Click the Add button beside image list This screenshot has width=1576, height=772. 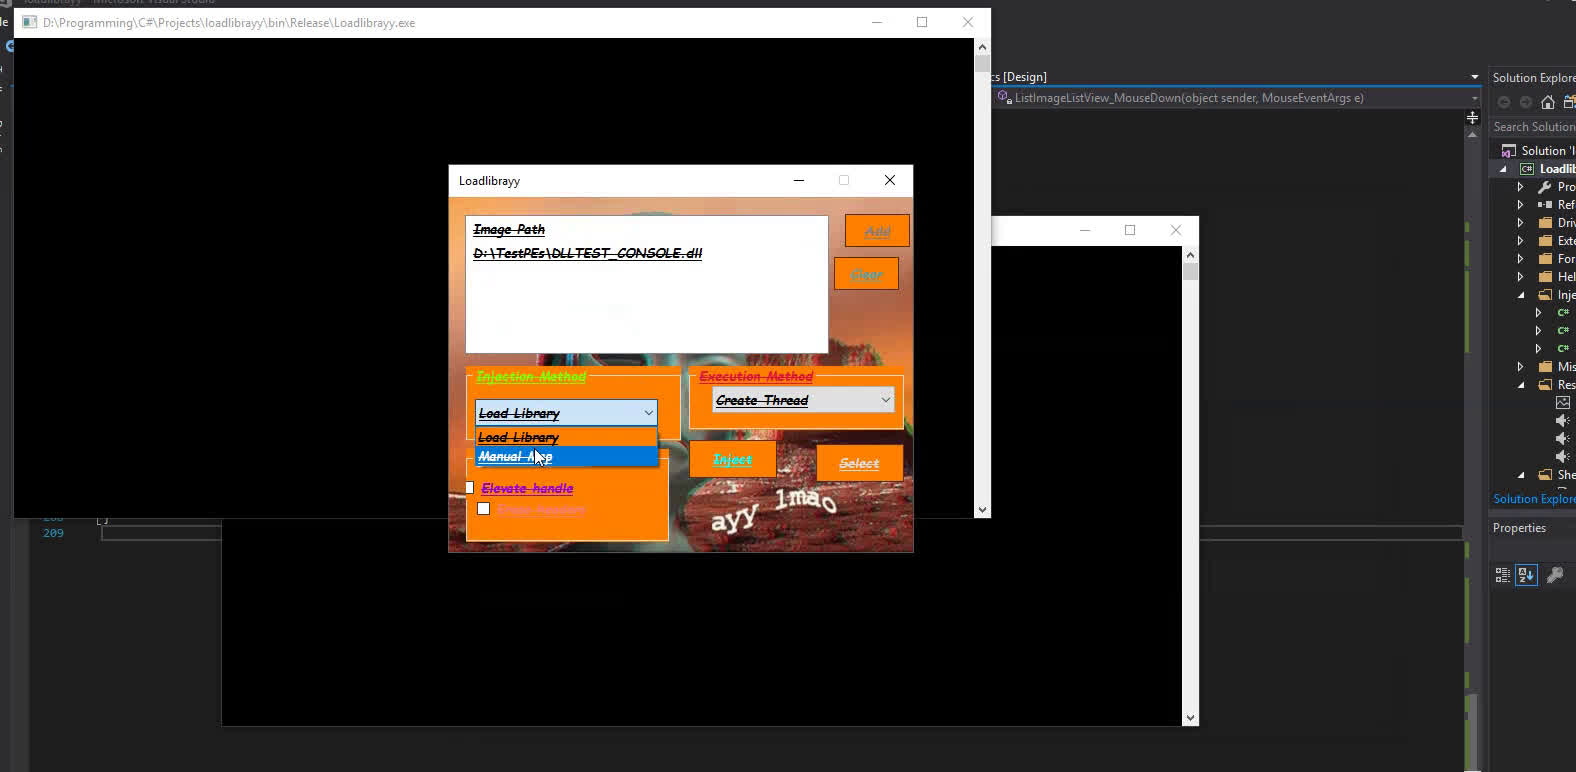coord(877,231)
